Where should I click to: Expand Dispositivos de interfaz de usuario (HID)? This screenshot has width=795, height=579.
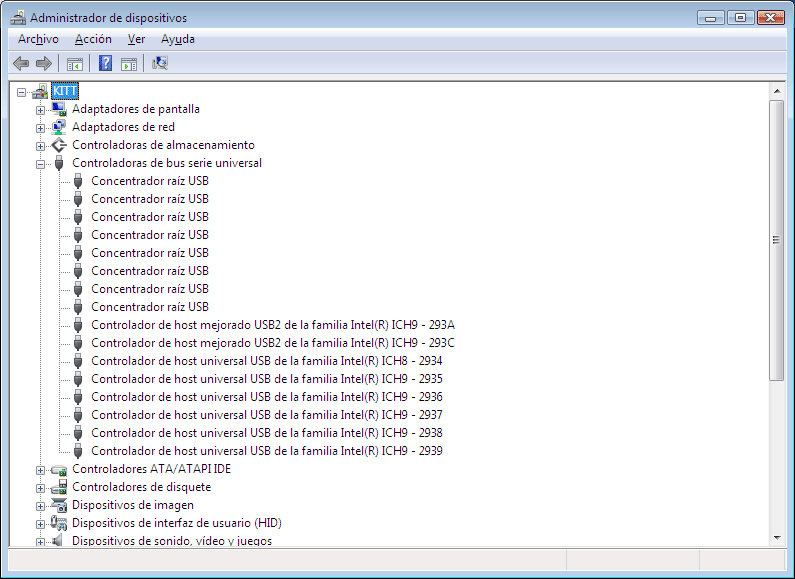pyautogui.click(x=41, y=524)
